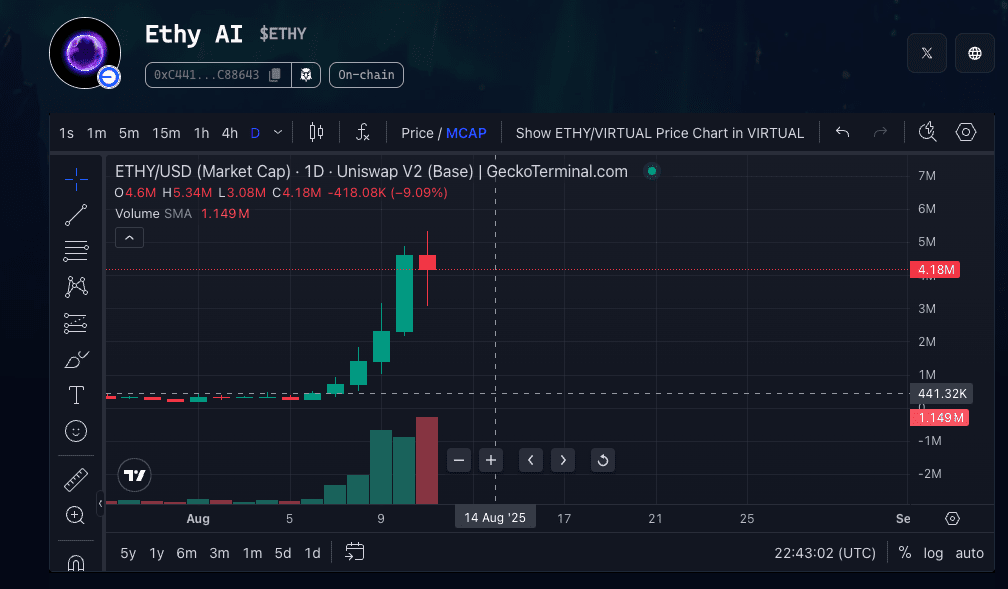Expand the timeframe dropdown chevron
Screen dimensions: 1008x589
coord(278,132)
